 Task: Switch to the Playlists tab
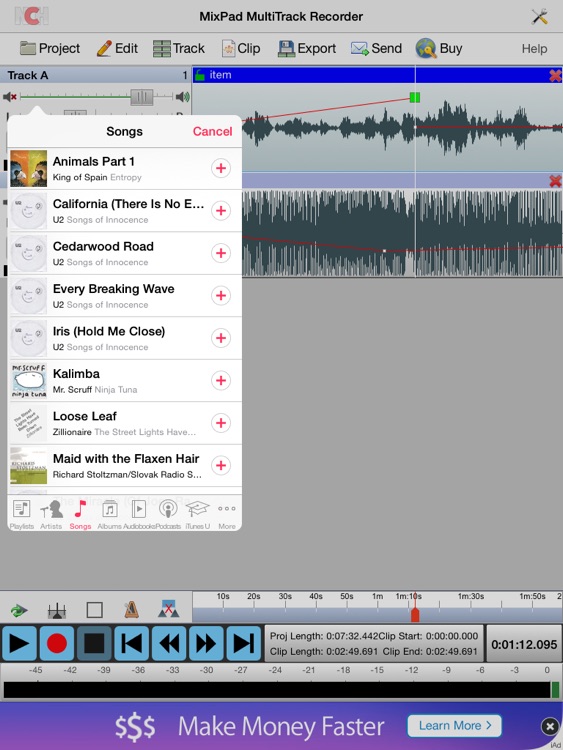pos(22,514)
